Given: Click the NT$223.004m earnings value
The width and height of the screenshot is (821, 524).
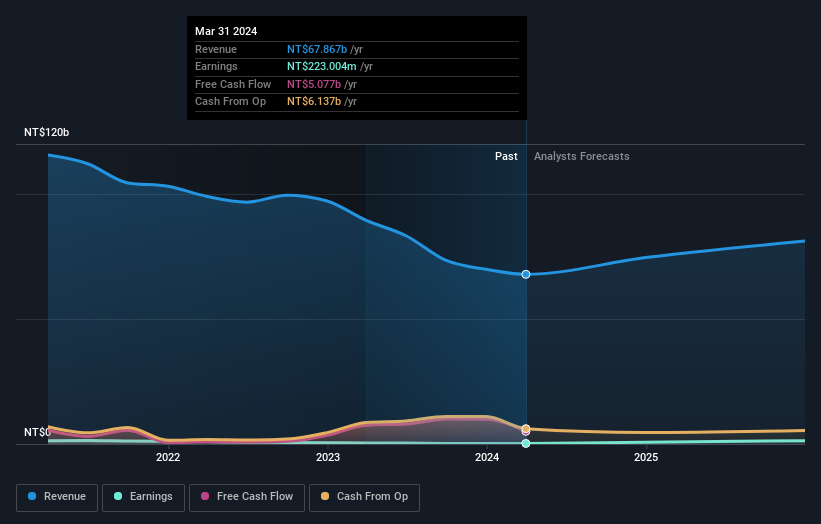Looking at the screenshot, I should pyautogui.click(x=321, y=66).
